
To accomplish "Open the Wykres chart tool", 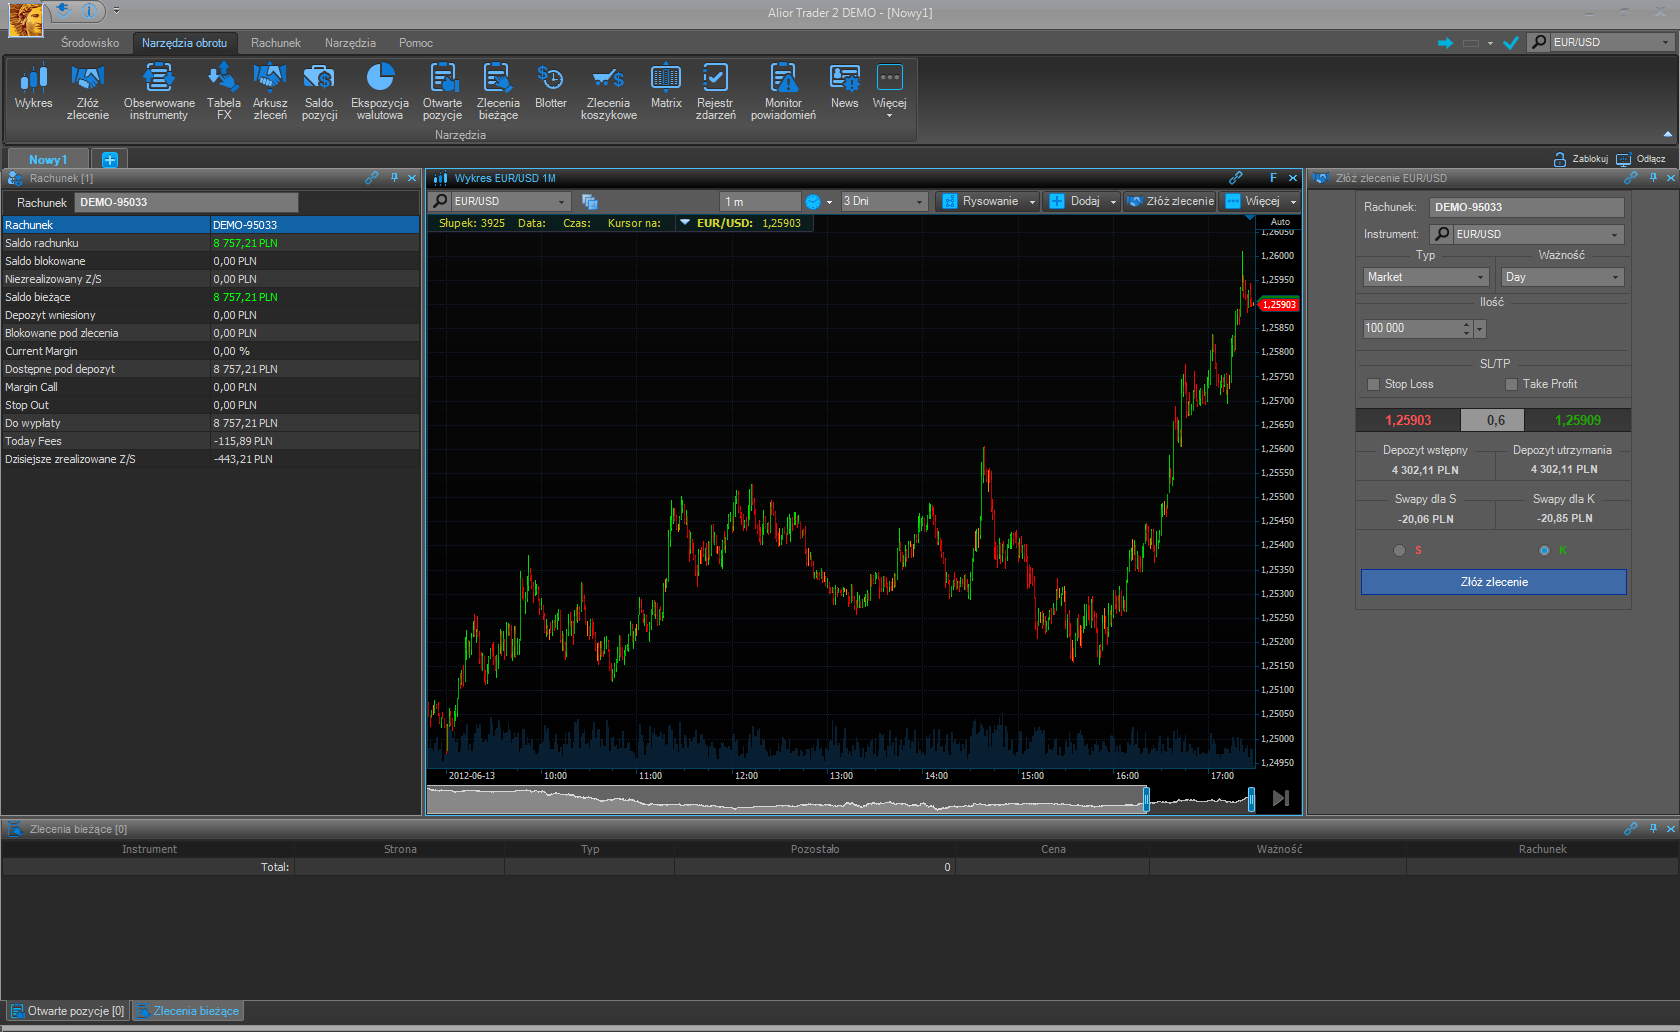I will [33, 87].
